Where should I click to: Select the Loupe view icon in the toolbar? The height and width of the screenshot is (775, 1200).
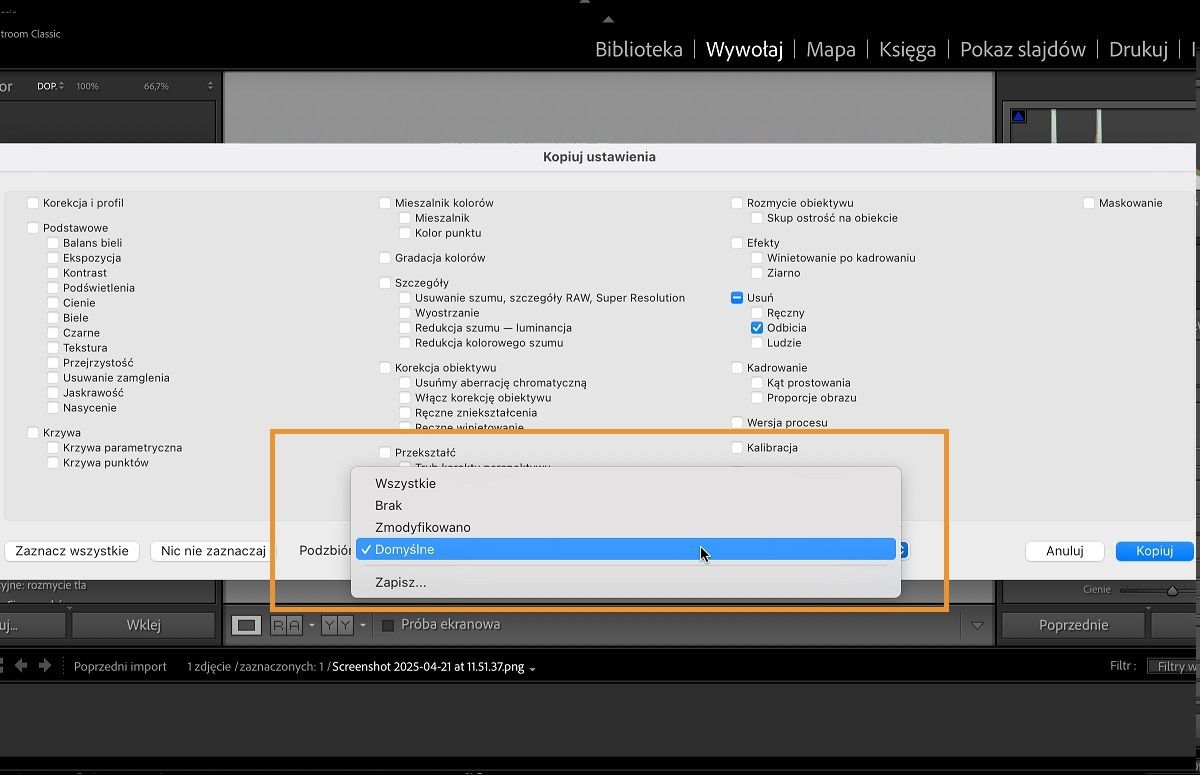(x=247, y=625)
